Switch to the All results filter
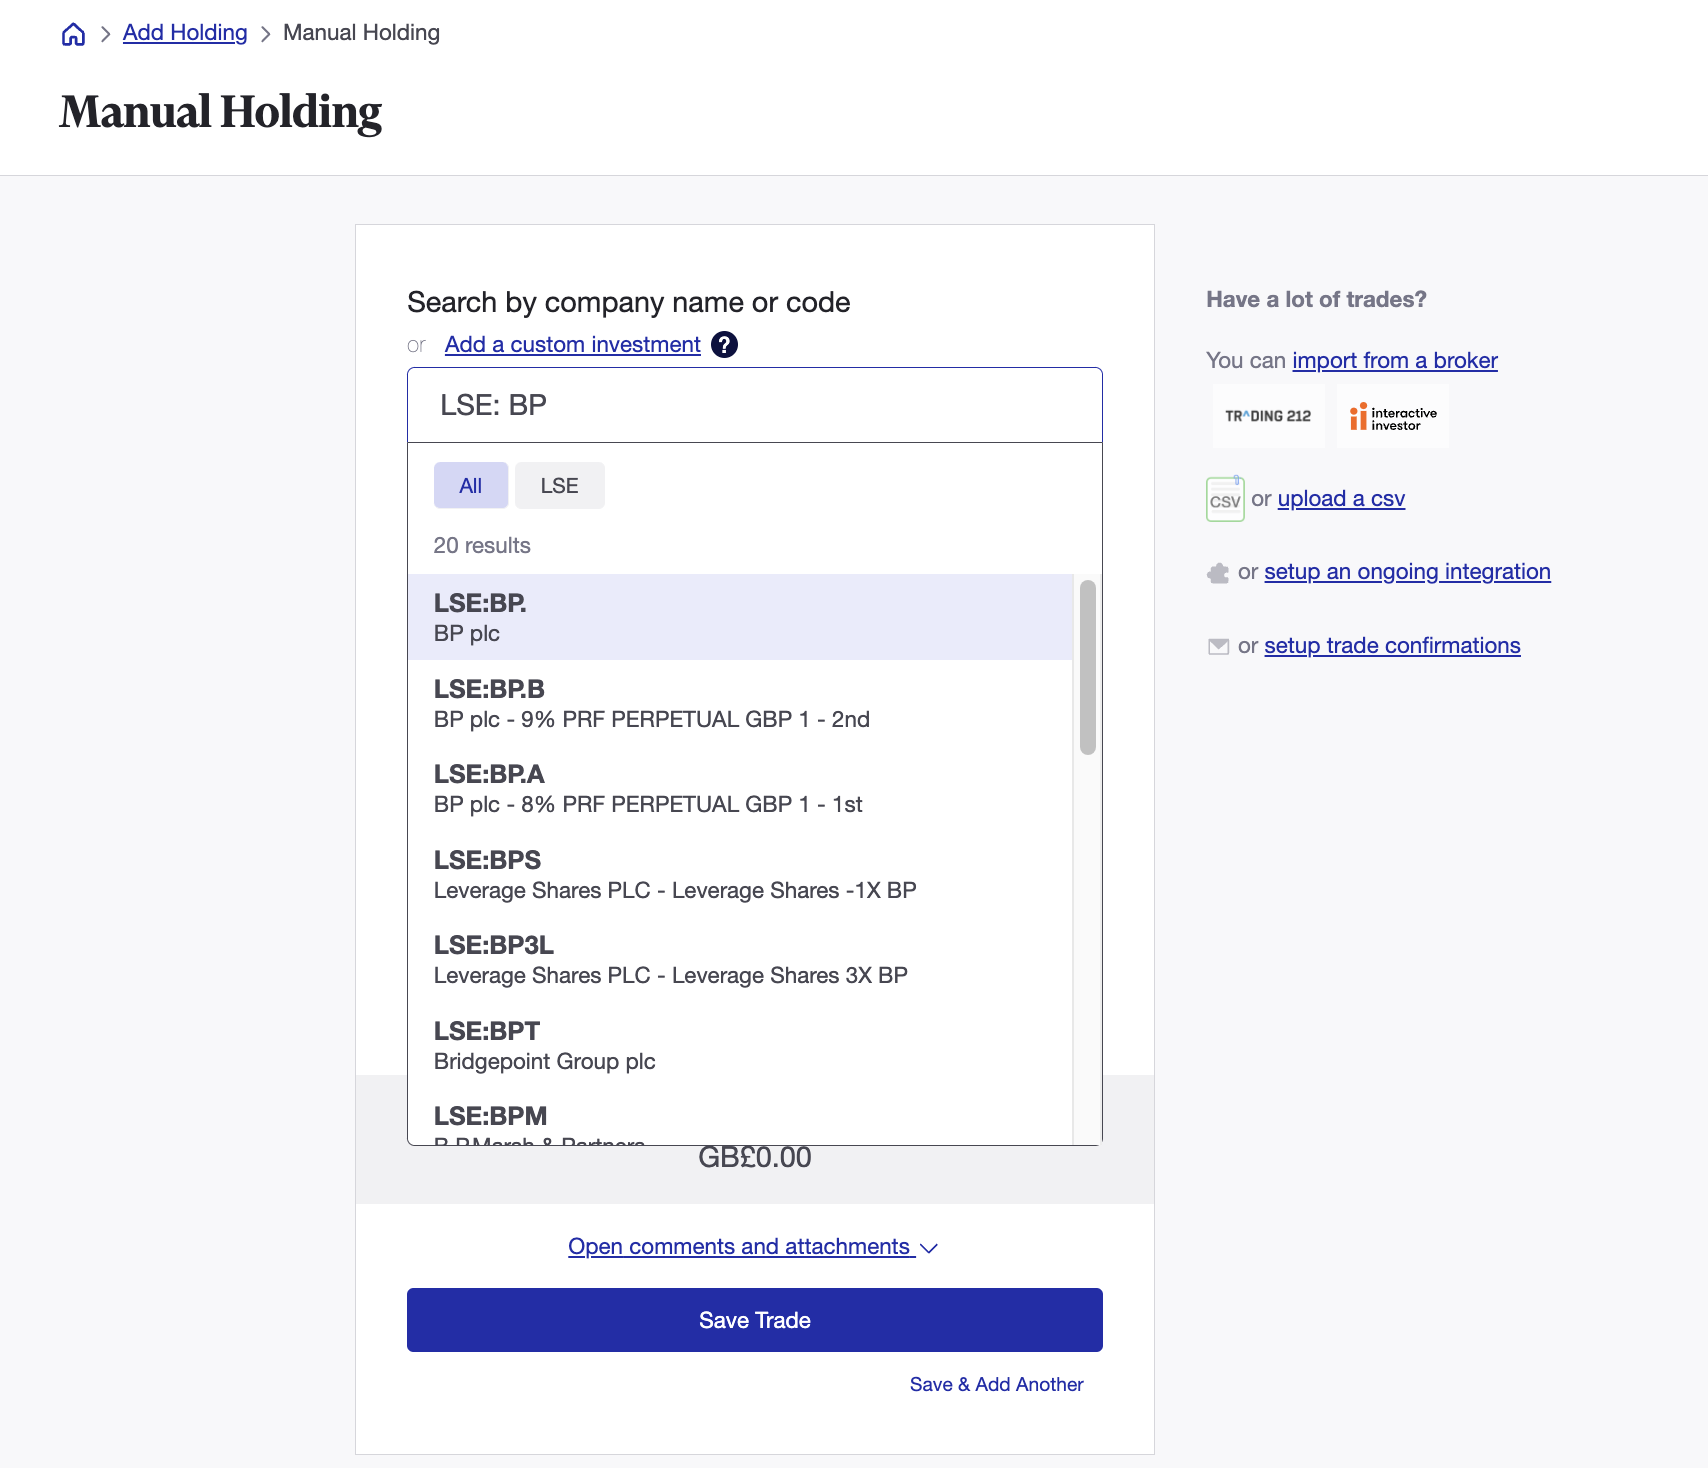Image resolution: width=1708 pixels, height=1468 pixels. coord(470,485)
